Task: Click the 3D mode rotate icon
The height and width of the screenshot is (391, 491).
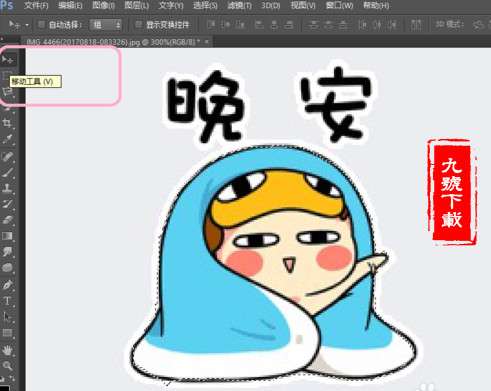Action: tap(478, 25)
